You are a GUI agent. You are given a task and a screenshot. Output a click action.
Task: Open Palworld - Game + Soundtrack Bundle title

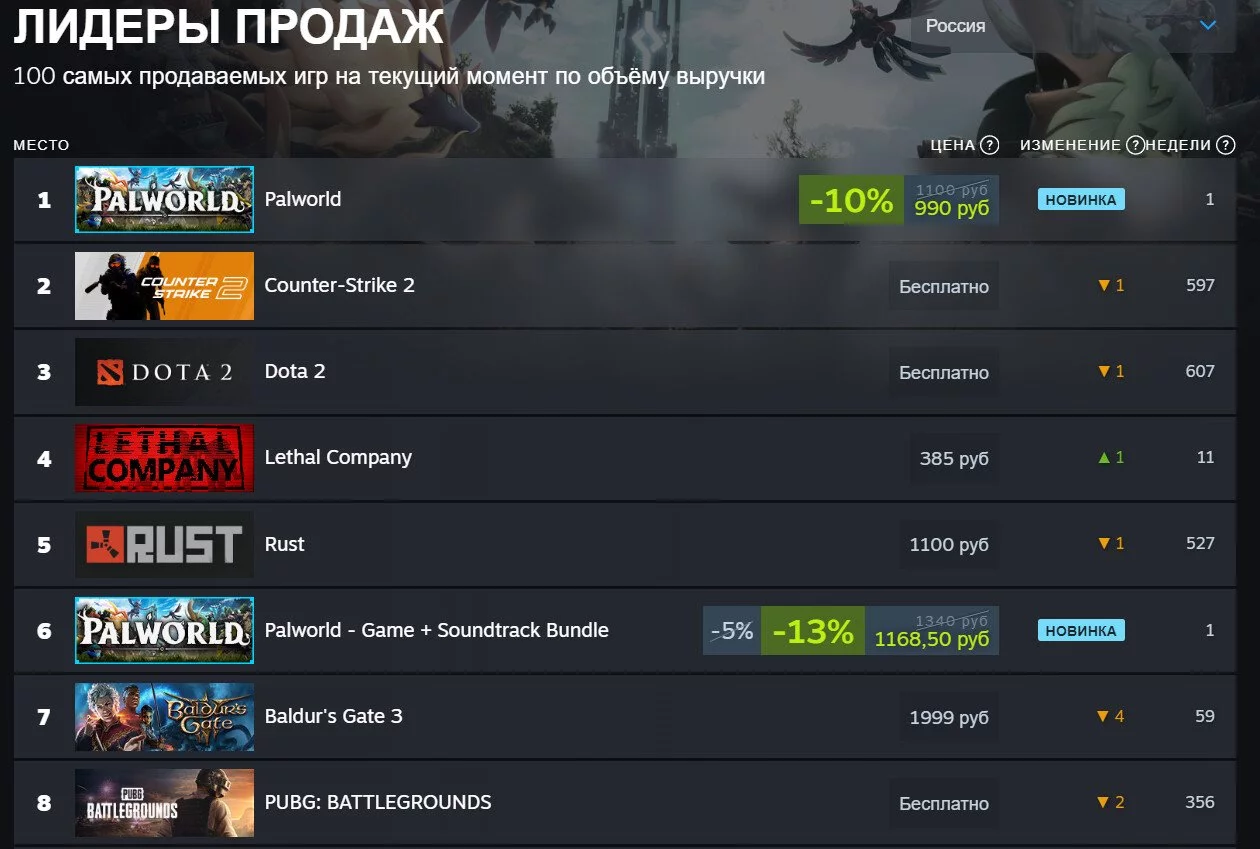tap(436, 630)
